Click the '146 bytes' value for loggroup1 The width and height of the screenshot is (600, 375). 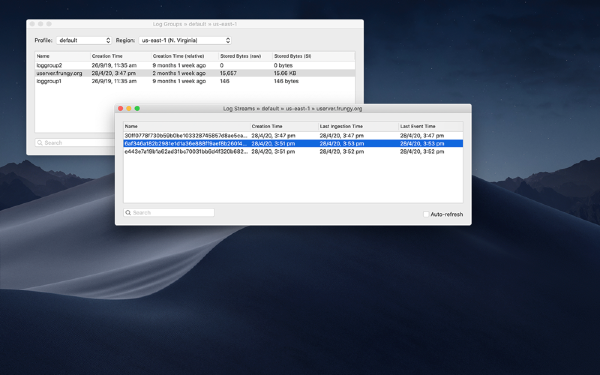[x=286, y=81]
